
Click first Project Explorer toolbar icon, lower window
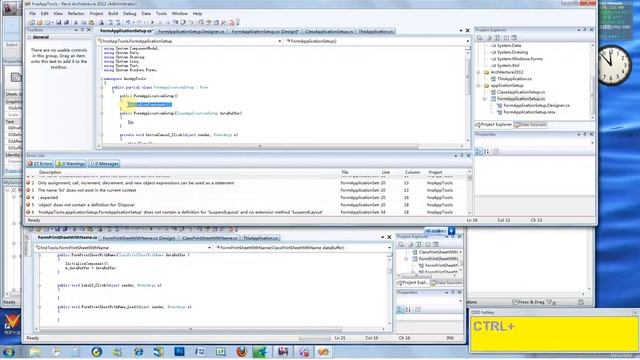pyautogui.click(x=401, y=244)
